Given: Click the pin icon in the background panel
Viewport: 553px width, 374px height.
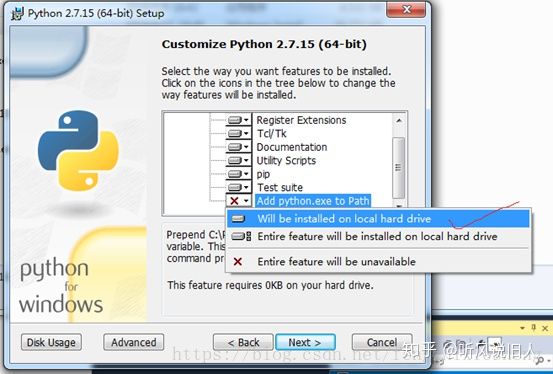Looking at the screenshot, I should pos(534,328).
